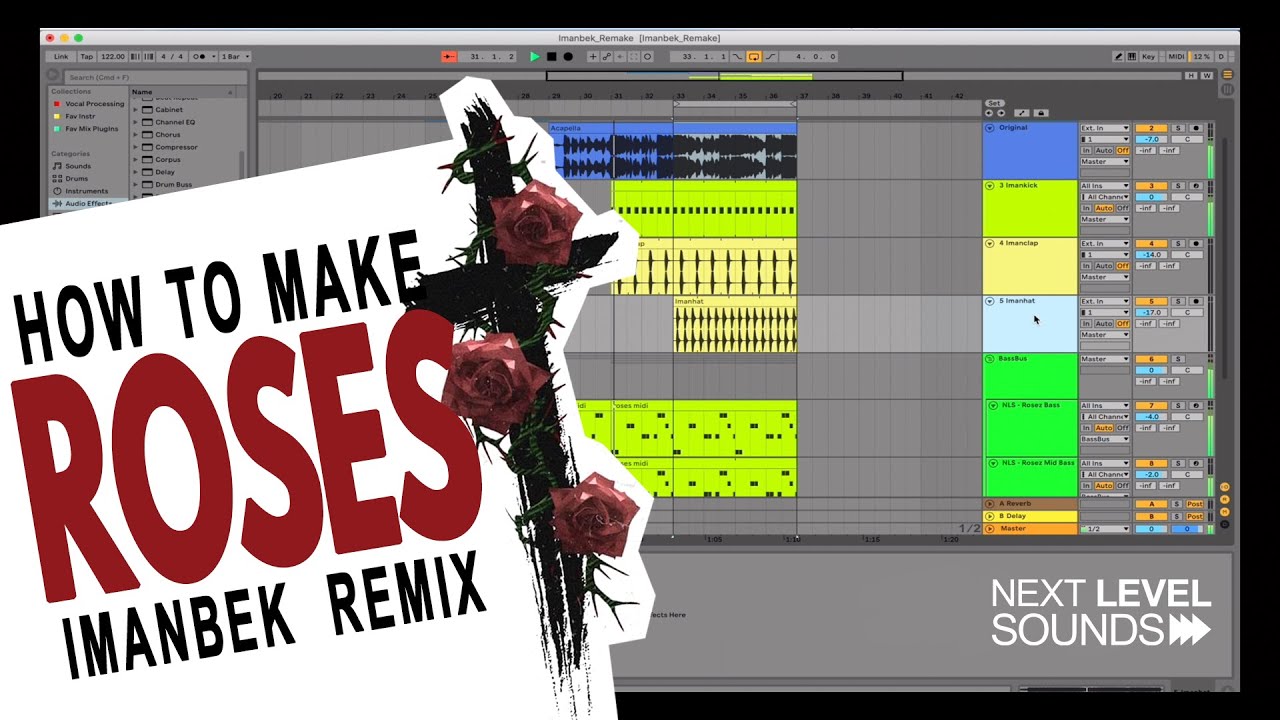Open the Instruments category
1280x720 pixels.
(x=86, y=190)
